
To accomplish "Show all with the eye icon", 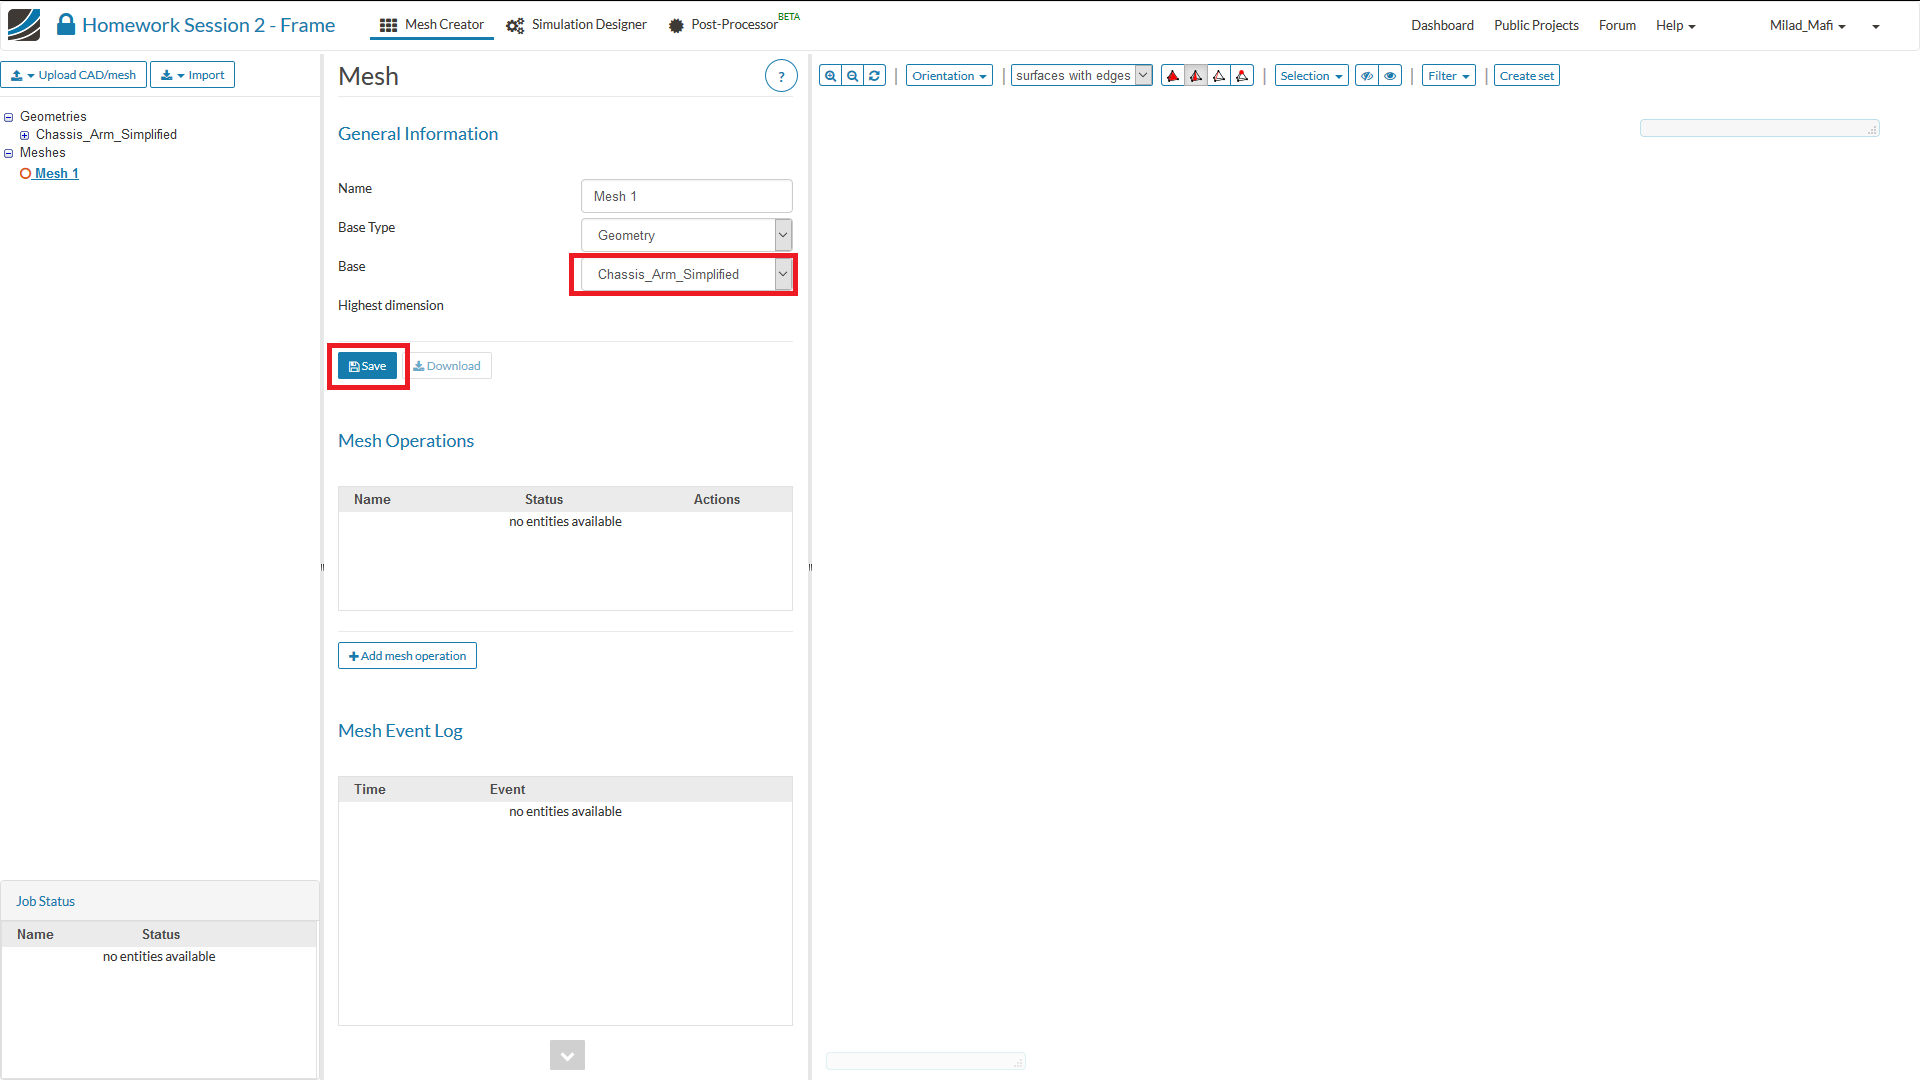I will [x=1390, y=76].
